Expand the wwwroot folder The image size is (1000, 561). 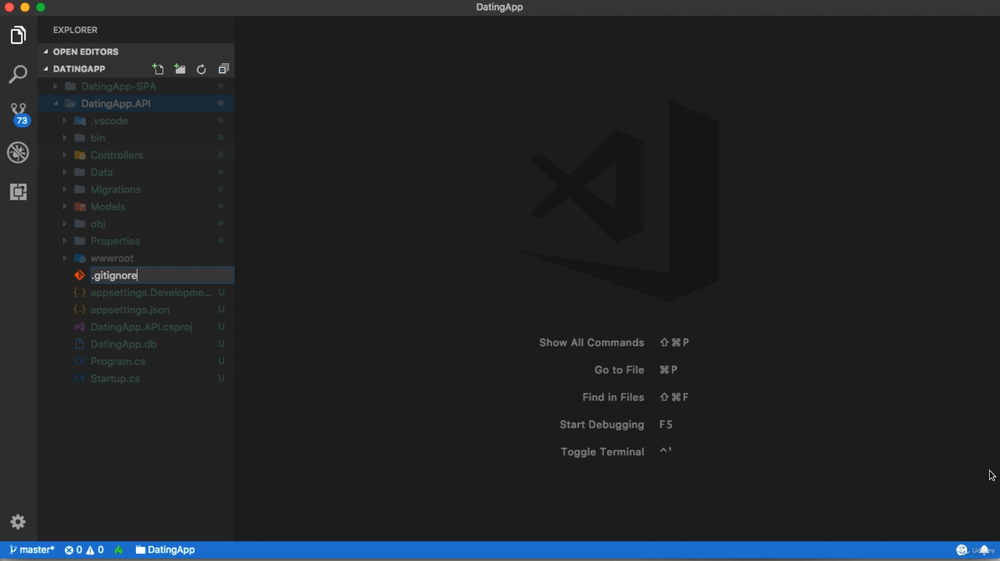136,258
